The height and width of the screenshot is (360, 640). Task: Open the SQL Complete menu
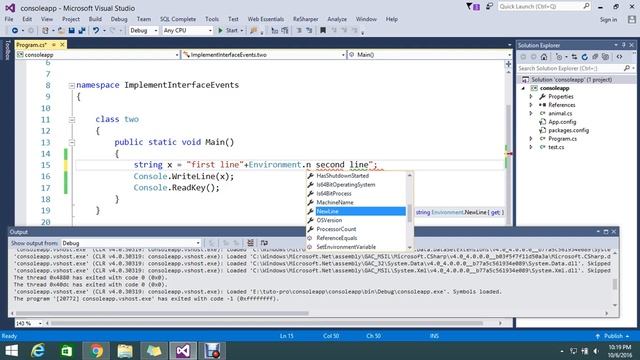[x=178, y=19]
